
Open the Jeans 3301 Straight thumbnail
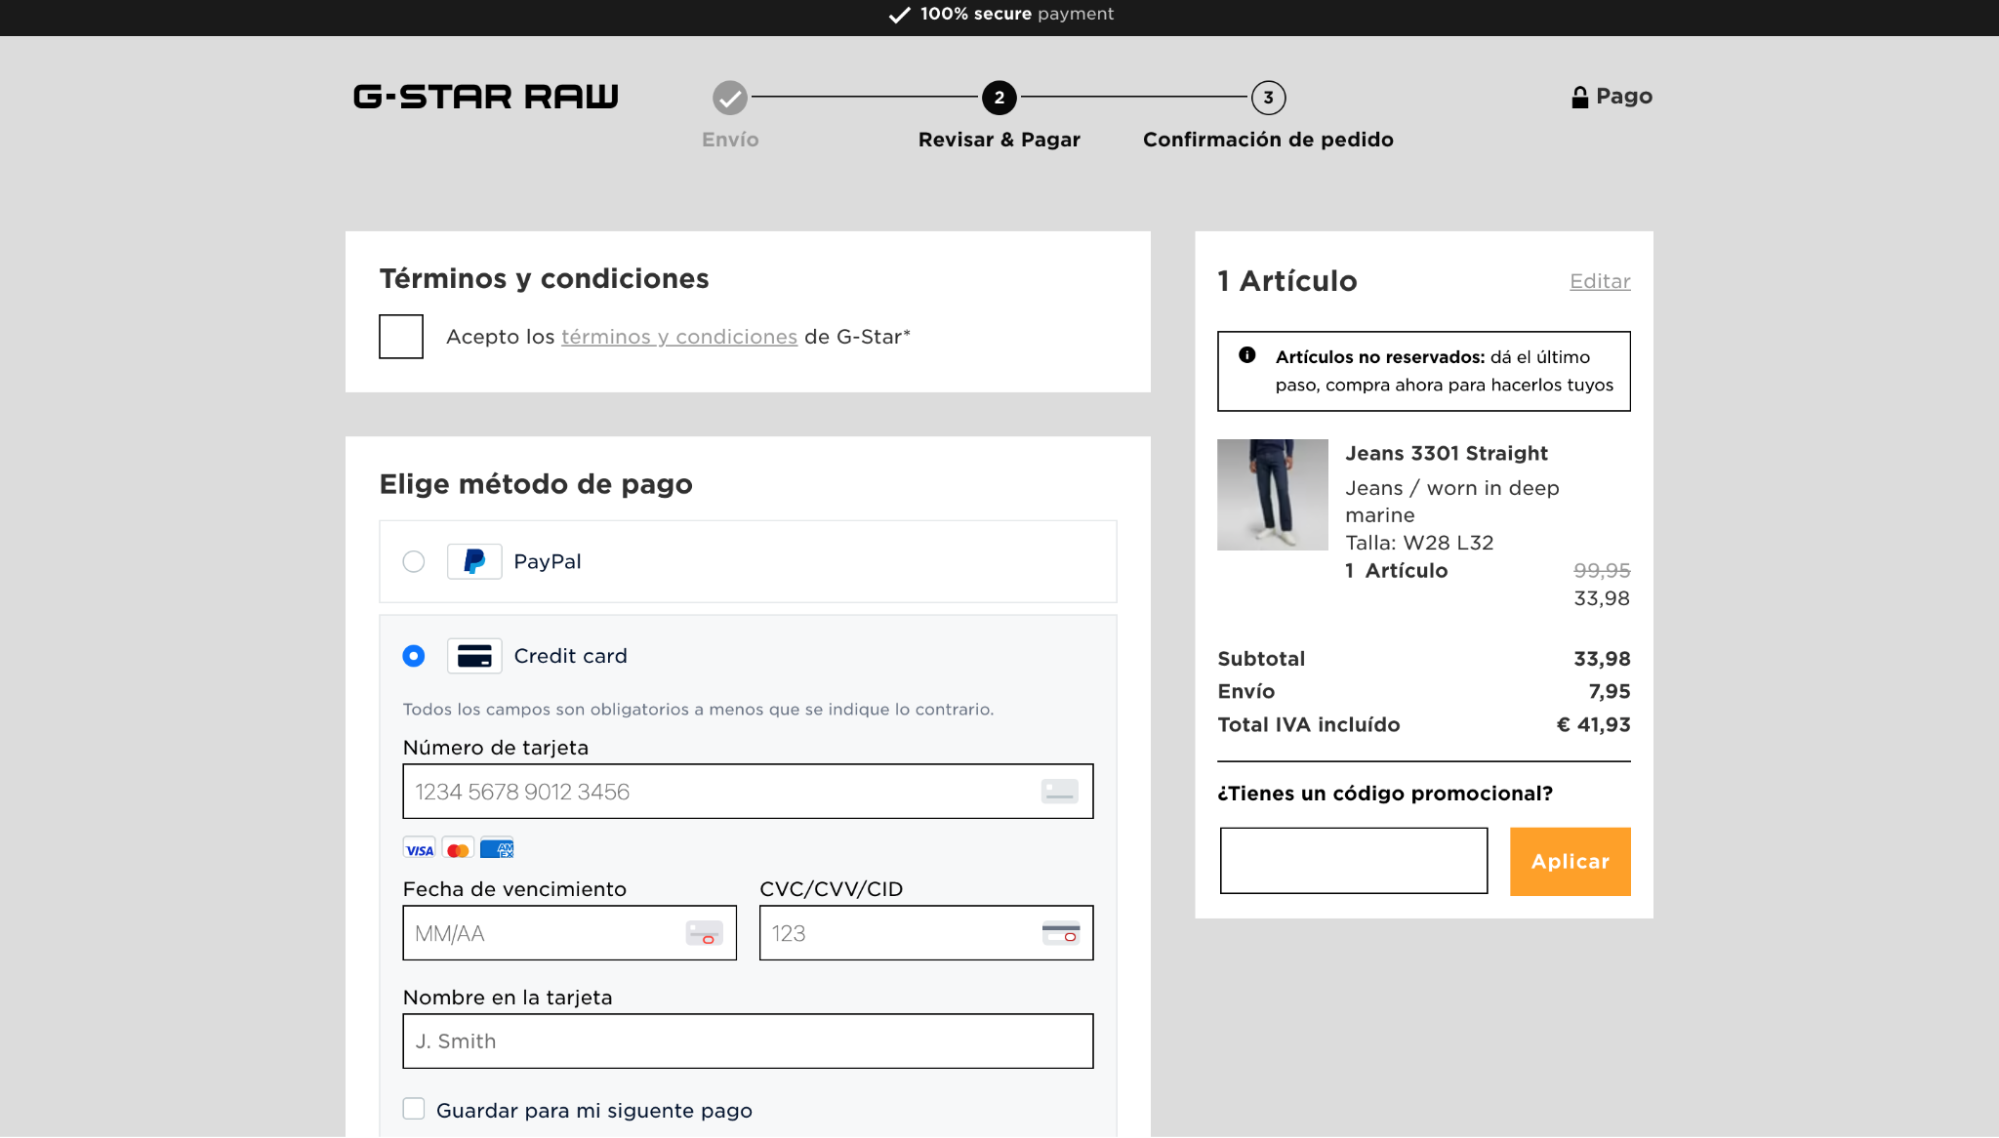(1273, 495)
